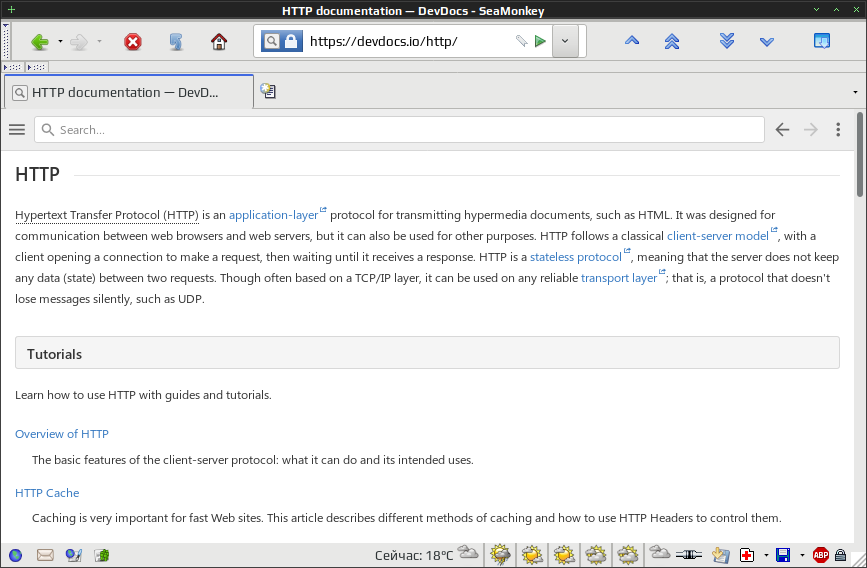
Task: Open the stateless protocol link
Action: pyautogui.click(x=576, y=257)
